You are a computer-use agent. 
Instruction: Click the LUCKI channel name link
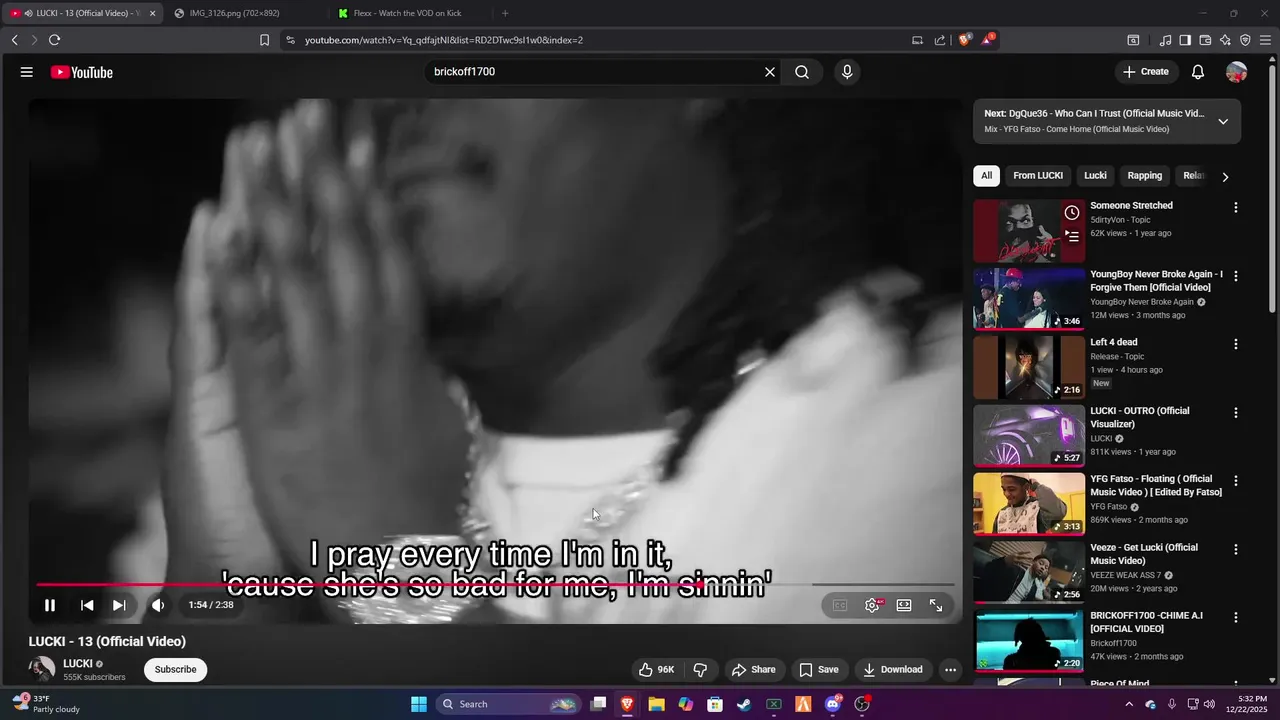tap(78, 663)
